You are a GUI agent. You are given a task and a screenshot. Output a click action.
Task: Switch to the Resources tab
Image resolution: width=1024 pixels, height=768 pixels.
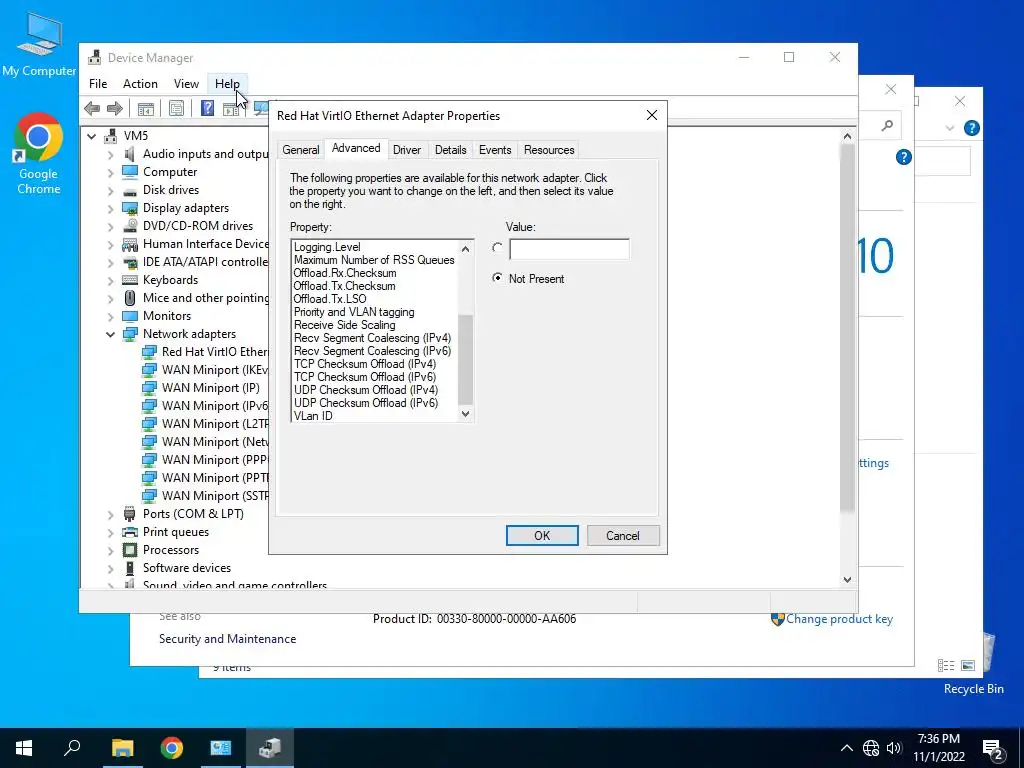coord(549,150)
